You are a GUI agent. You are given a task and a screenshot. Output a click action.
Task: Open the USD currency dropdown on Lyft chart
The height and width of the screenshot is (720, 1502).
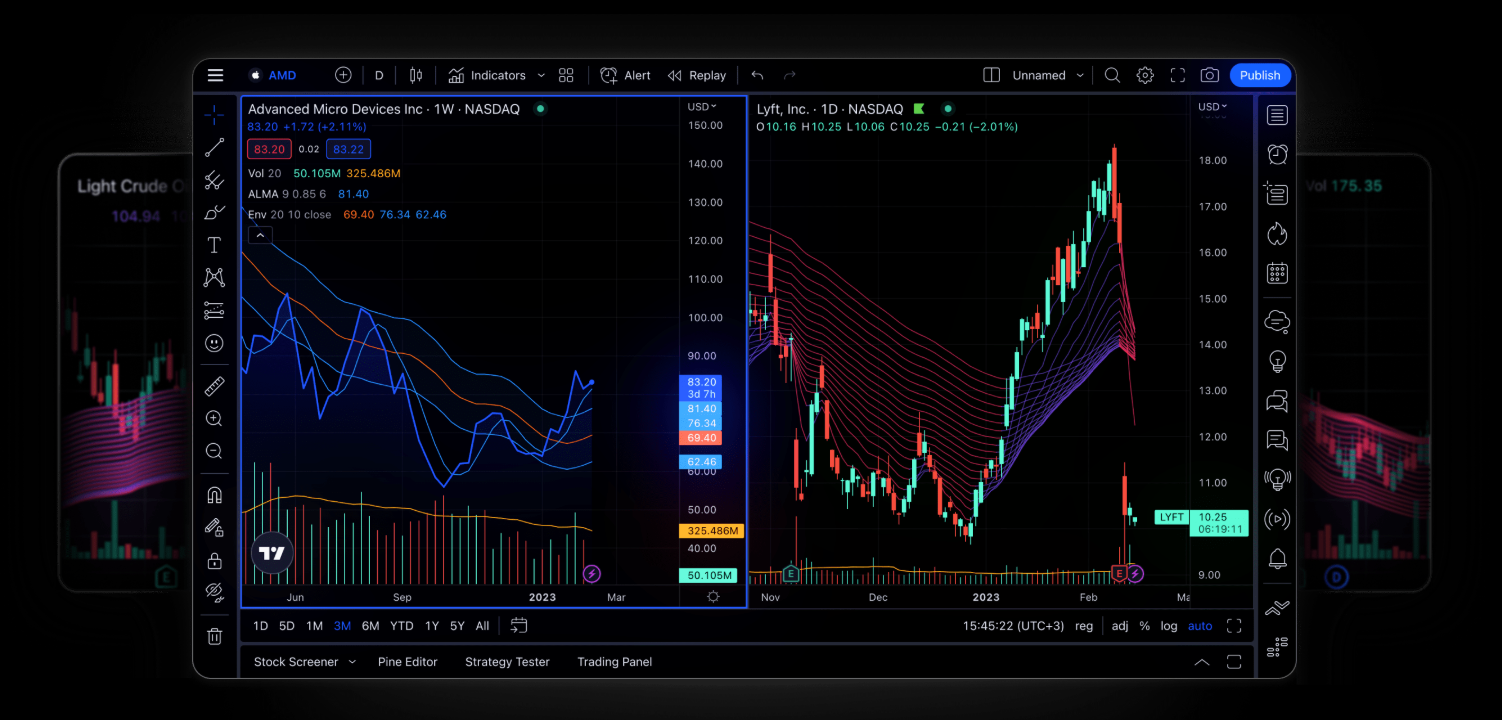click(x=1213, y=106)
